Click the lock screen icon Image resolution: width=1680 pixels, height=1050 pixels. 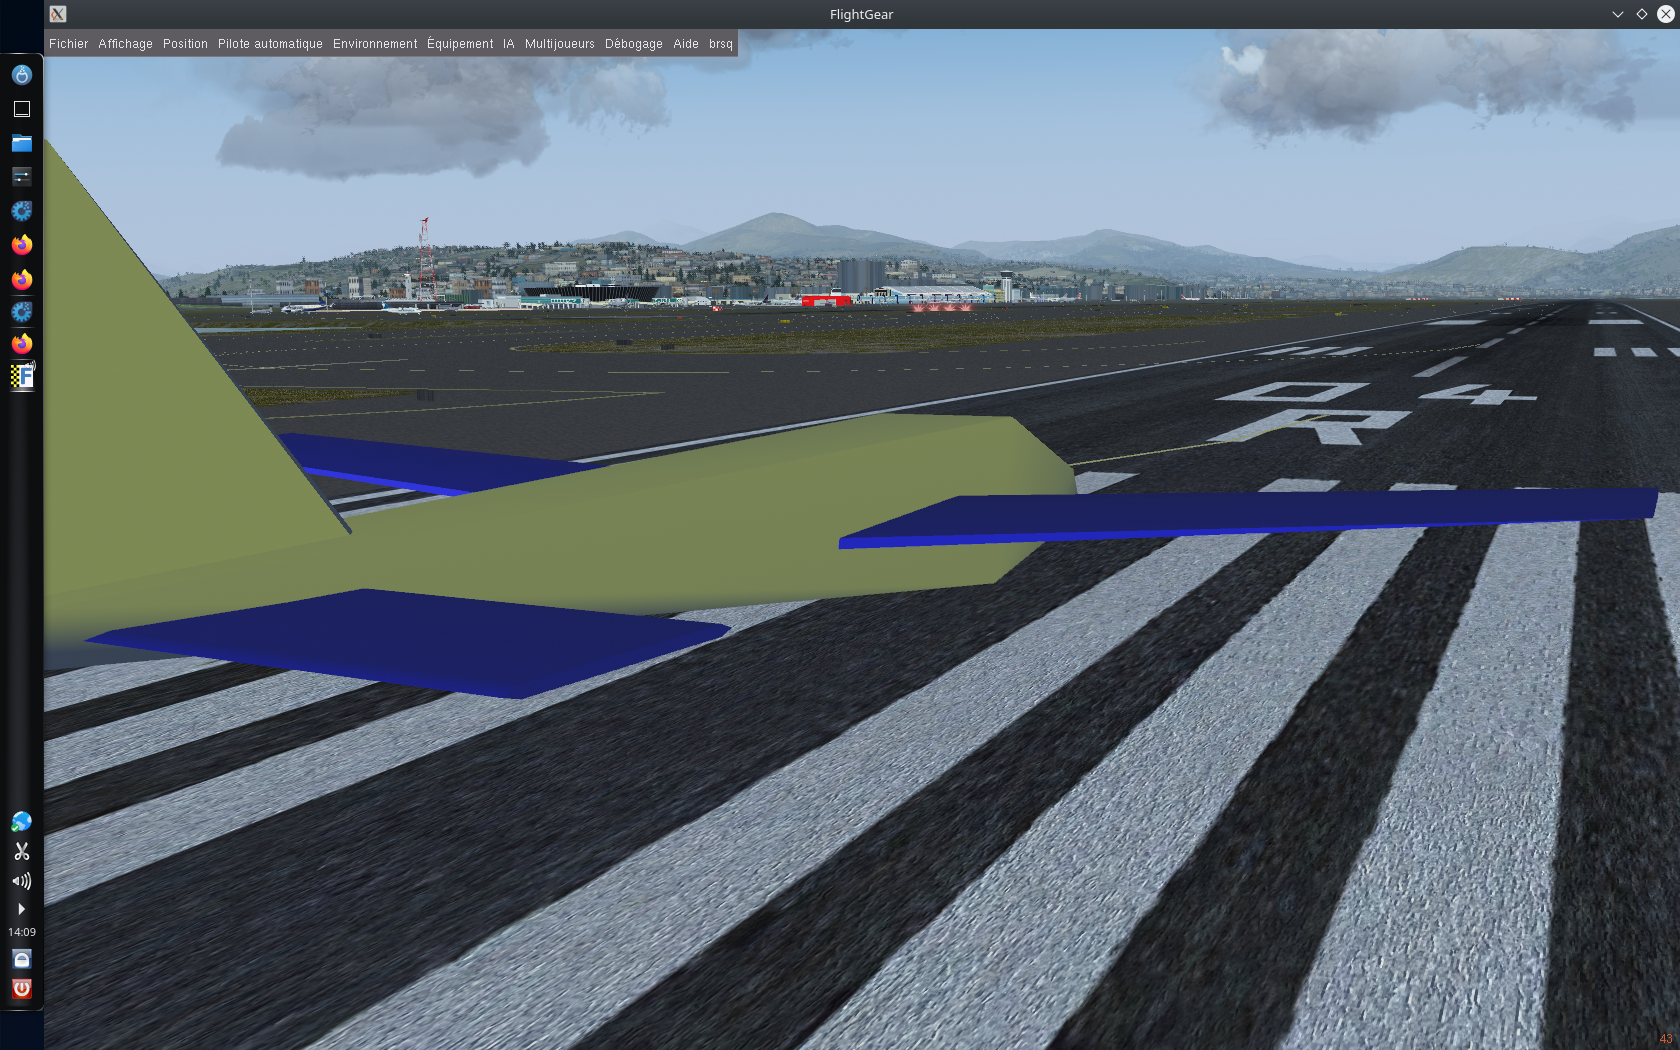point(21,959)
